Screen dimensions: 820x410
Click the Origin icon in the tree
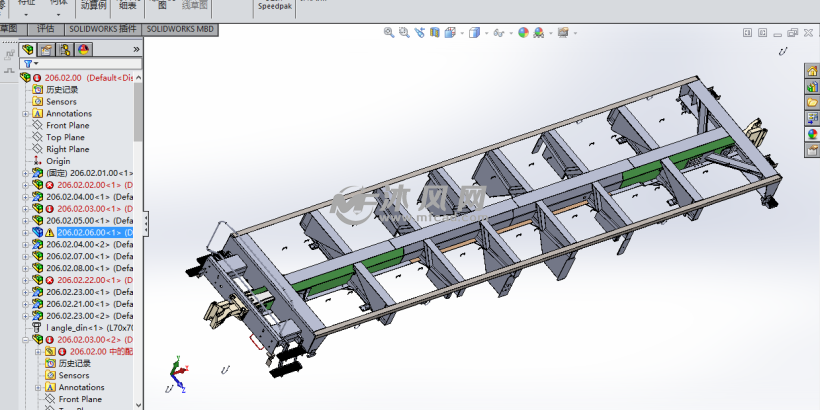[37, 161]
